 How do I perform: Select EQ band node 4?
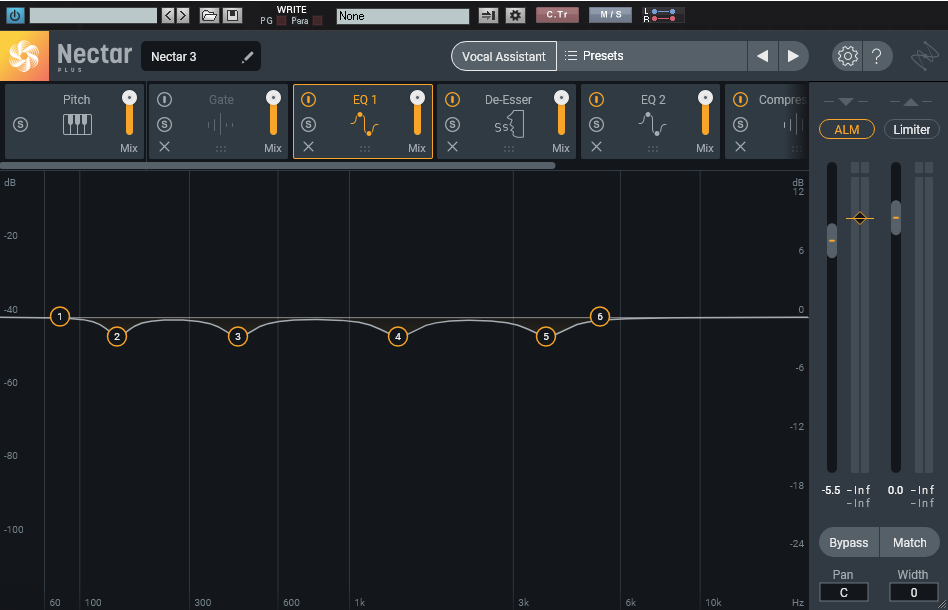(x=398, y=337)
